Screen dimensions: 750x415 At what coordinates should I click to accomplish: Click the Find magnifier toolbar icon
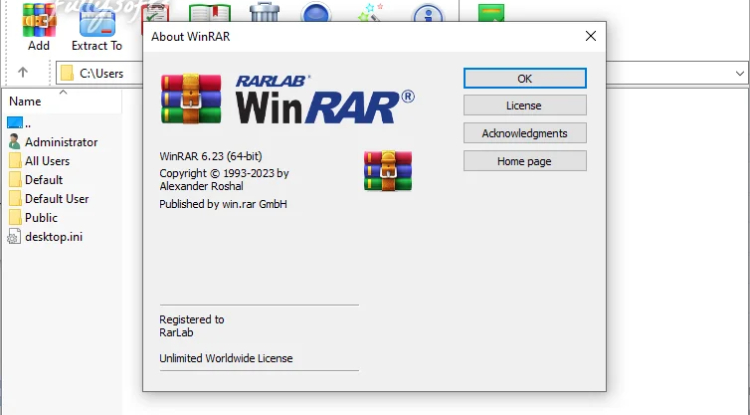pyautogui.click(x=316, y=13)
